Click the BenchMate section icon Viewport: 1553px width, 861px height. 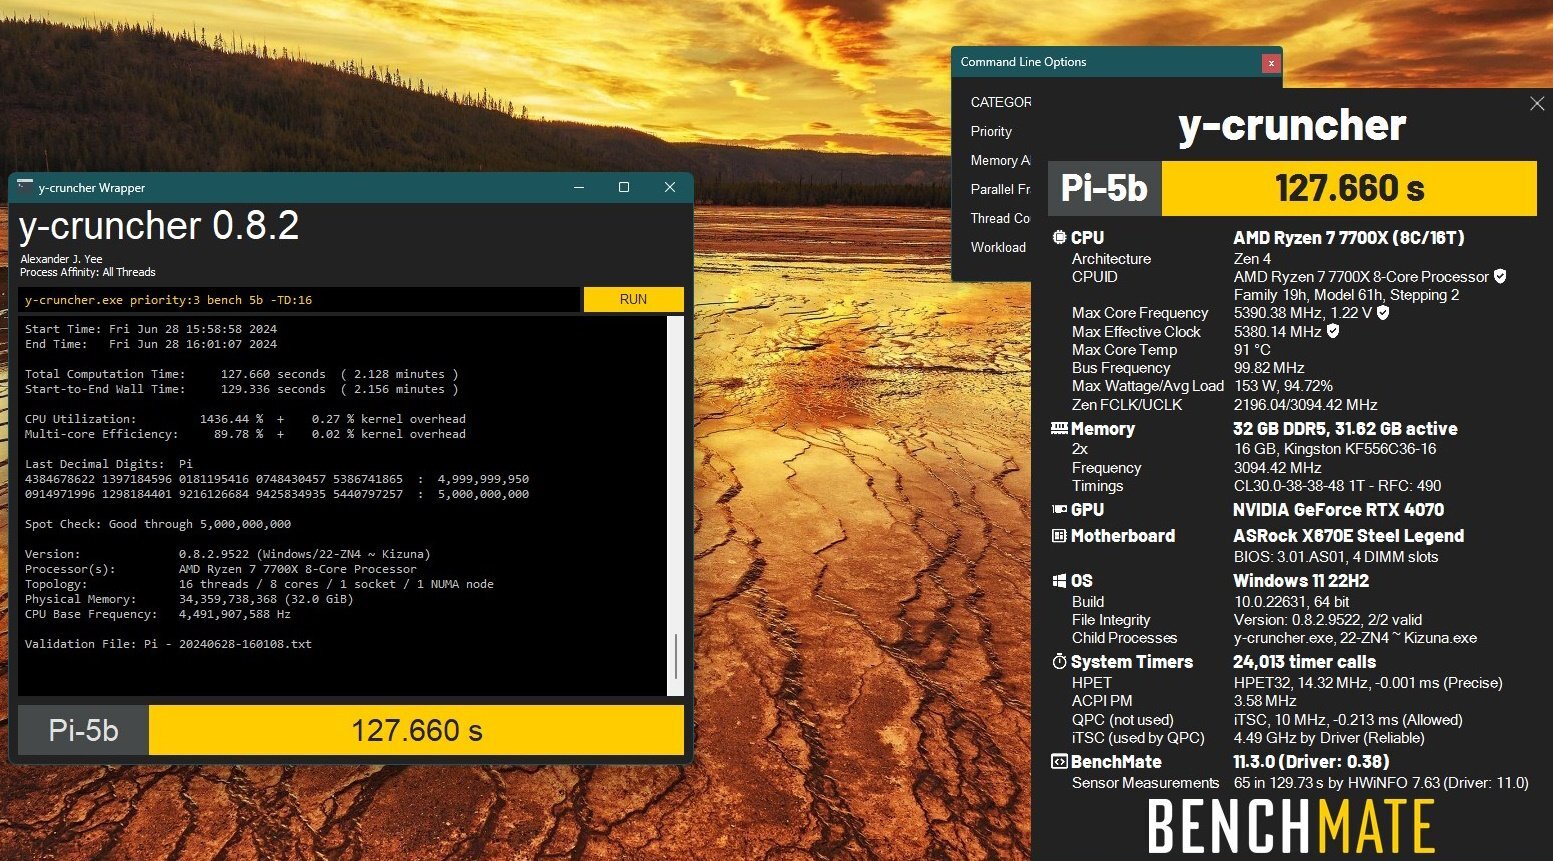point(1059,761)
